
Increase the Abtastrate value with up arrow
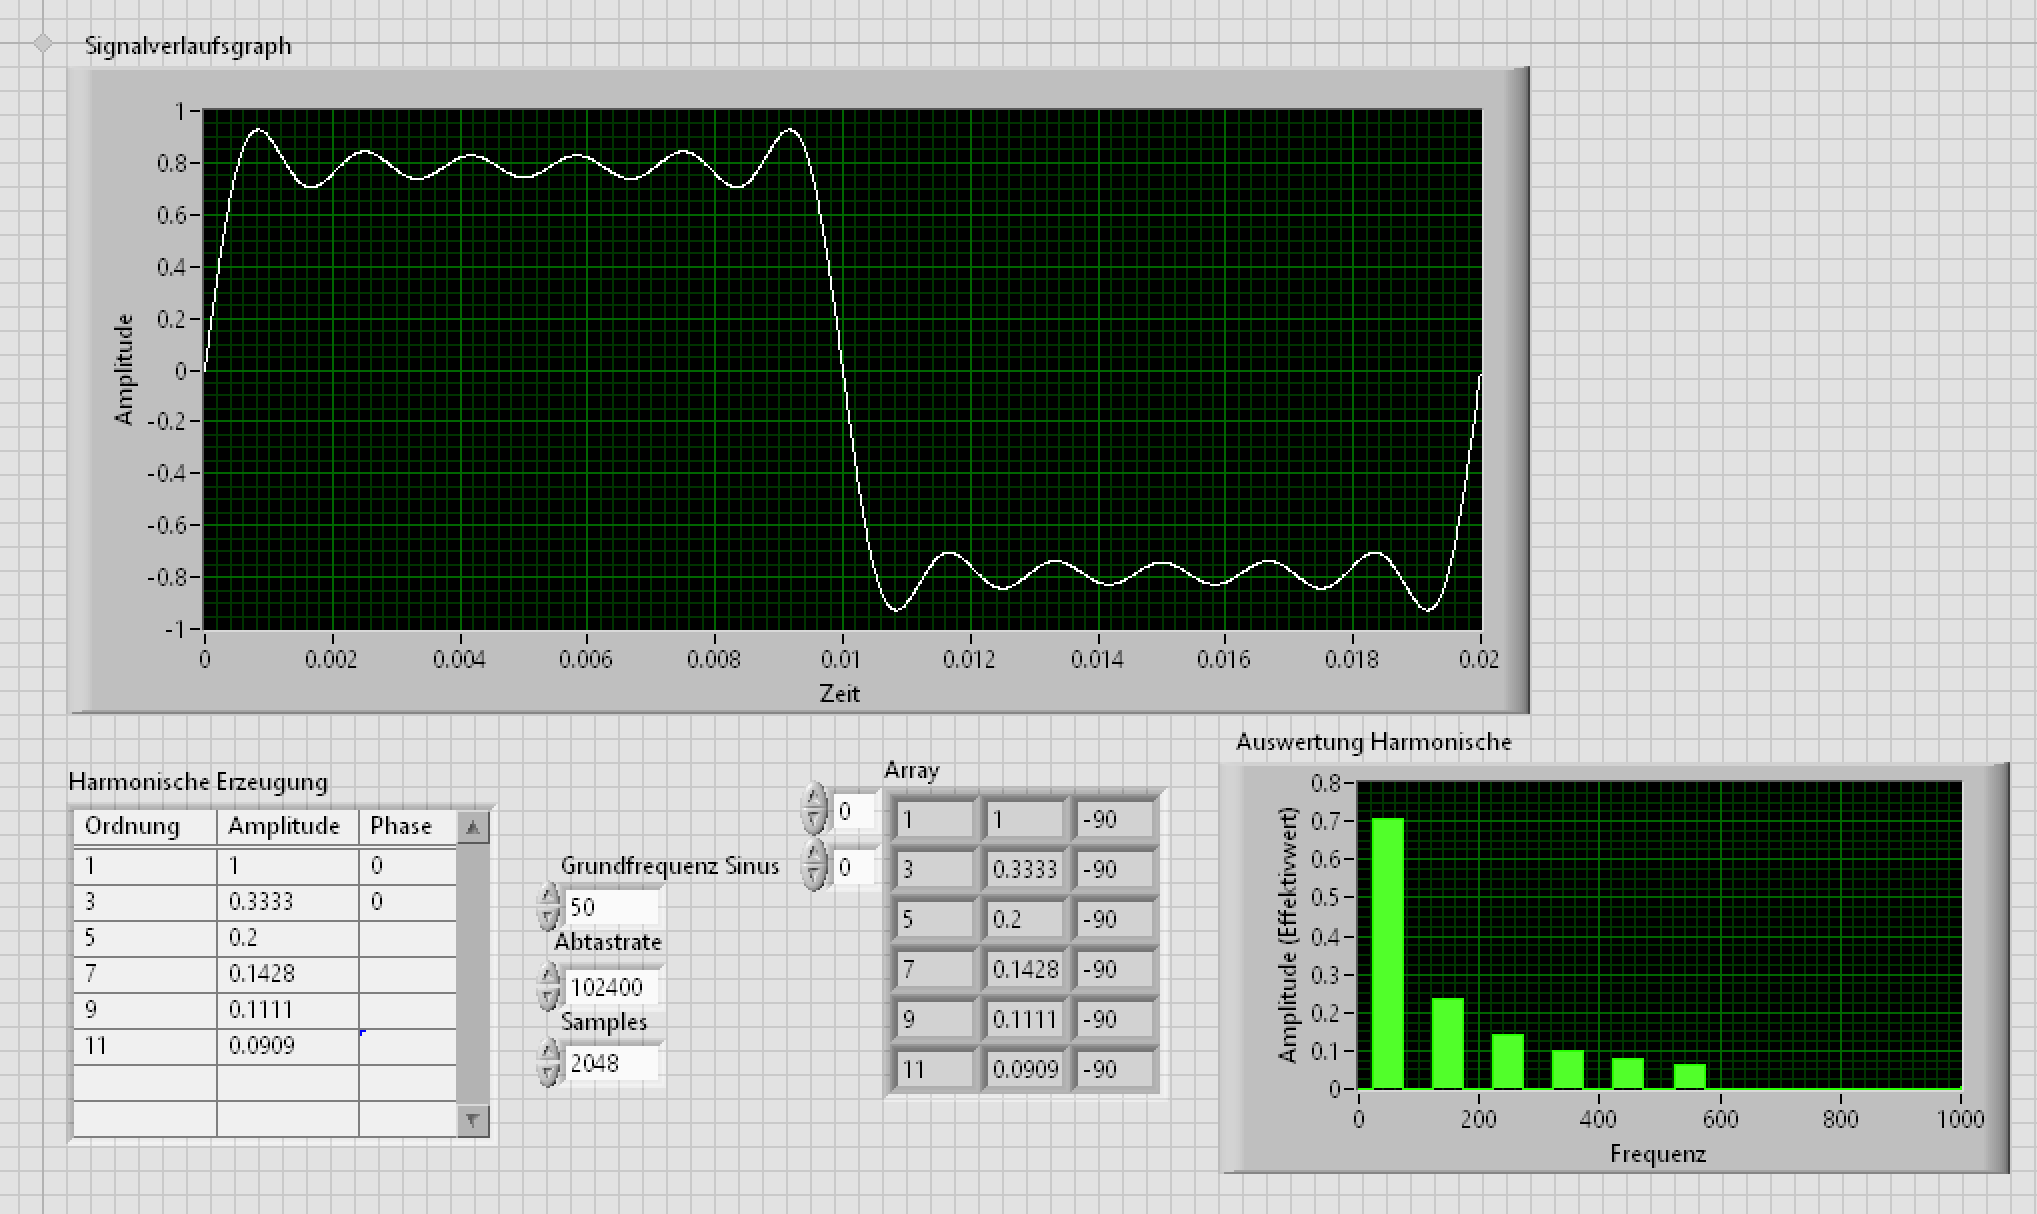tap(548, 975)
